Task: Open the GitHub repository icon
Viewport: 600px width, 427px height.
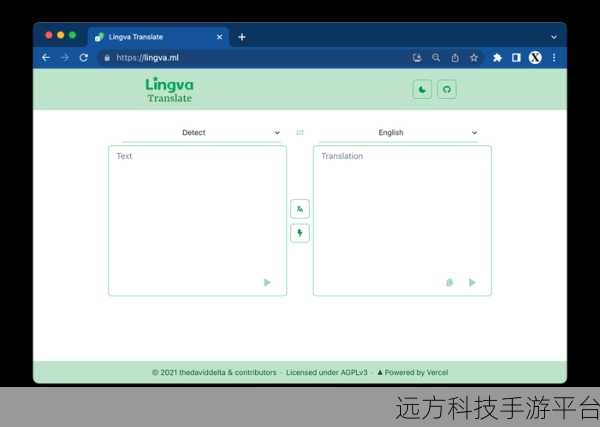Action: coord(447,90)
